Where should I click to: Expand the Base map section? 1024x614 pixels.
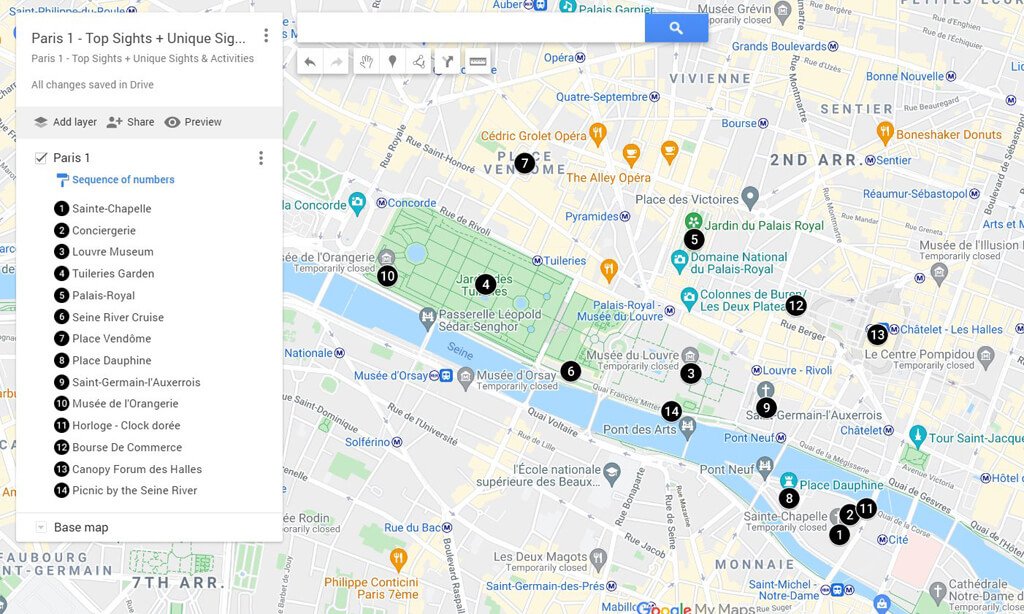coord(41,527)
